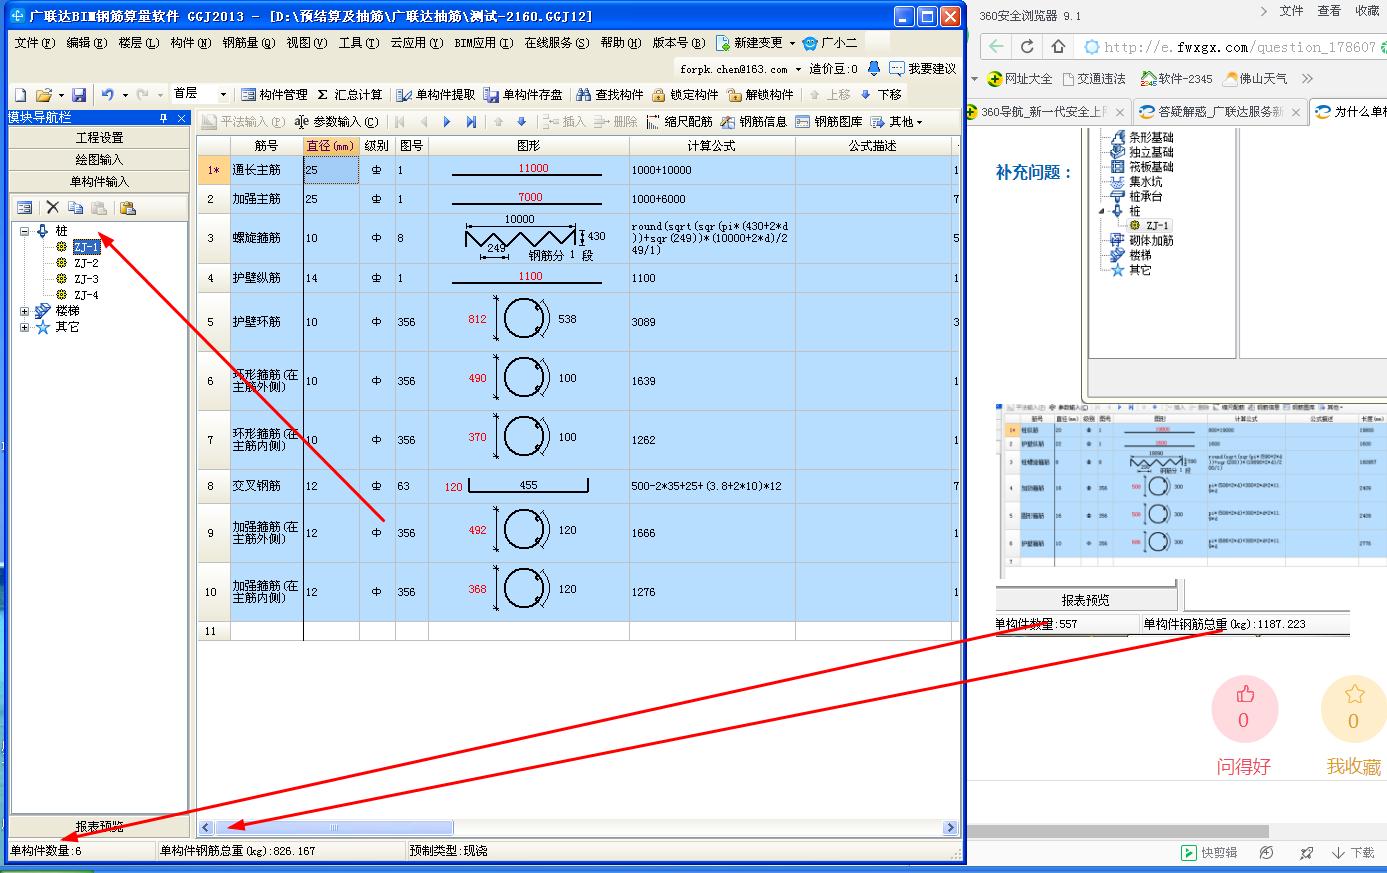Screen dimensions: 1387x873
Task: Open 文件(F) menu
Action: 33,43
